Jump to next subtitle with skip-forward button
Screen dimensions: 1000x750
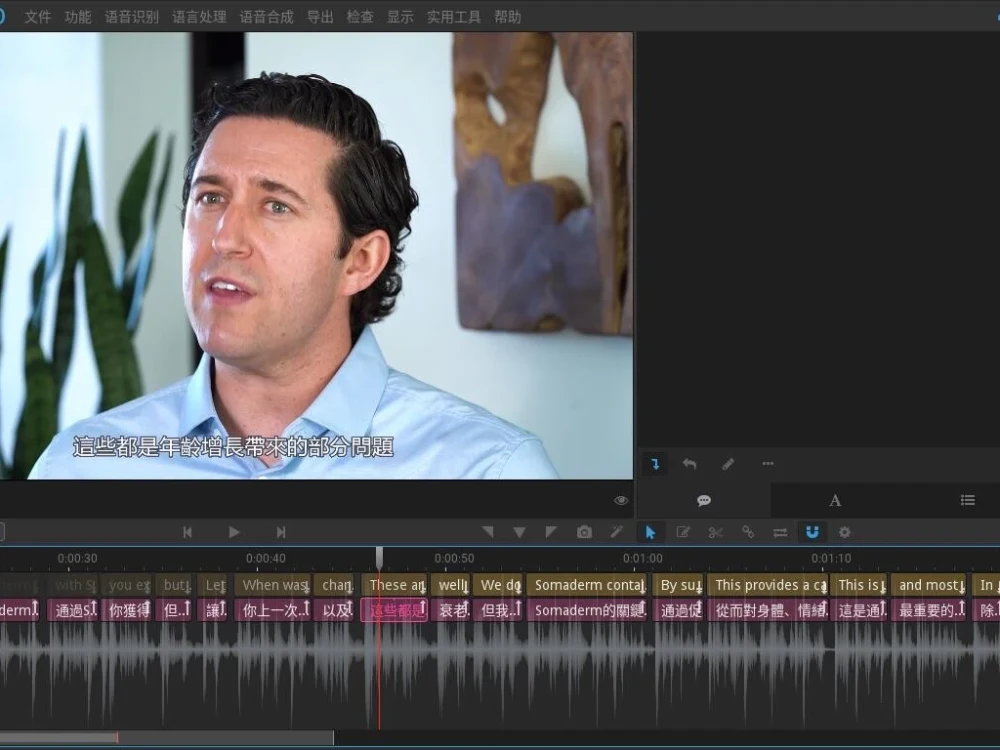coord(281,532)
